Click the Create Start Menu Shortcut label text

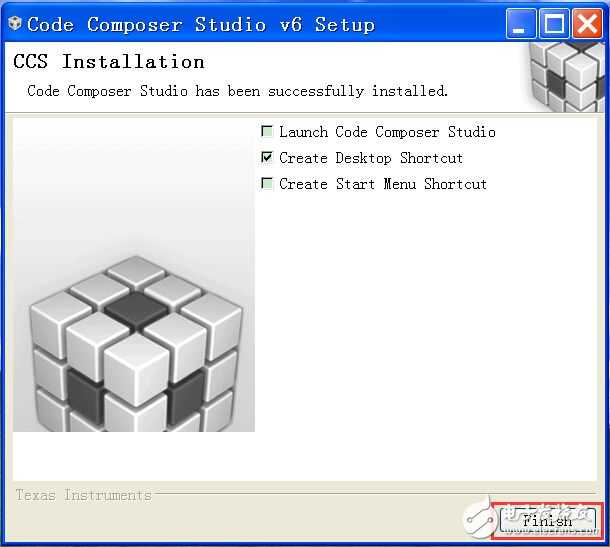coord(383,184)
